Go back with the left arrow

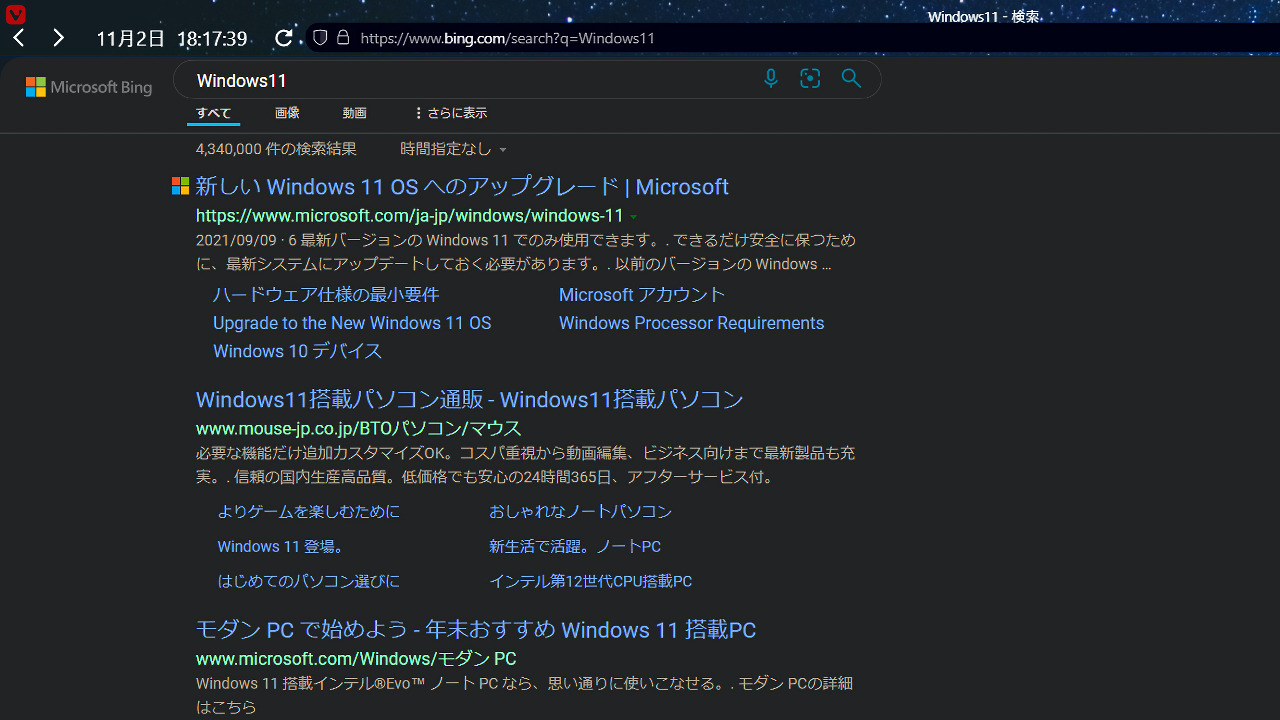(19, 38)
